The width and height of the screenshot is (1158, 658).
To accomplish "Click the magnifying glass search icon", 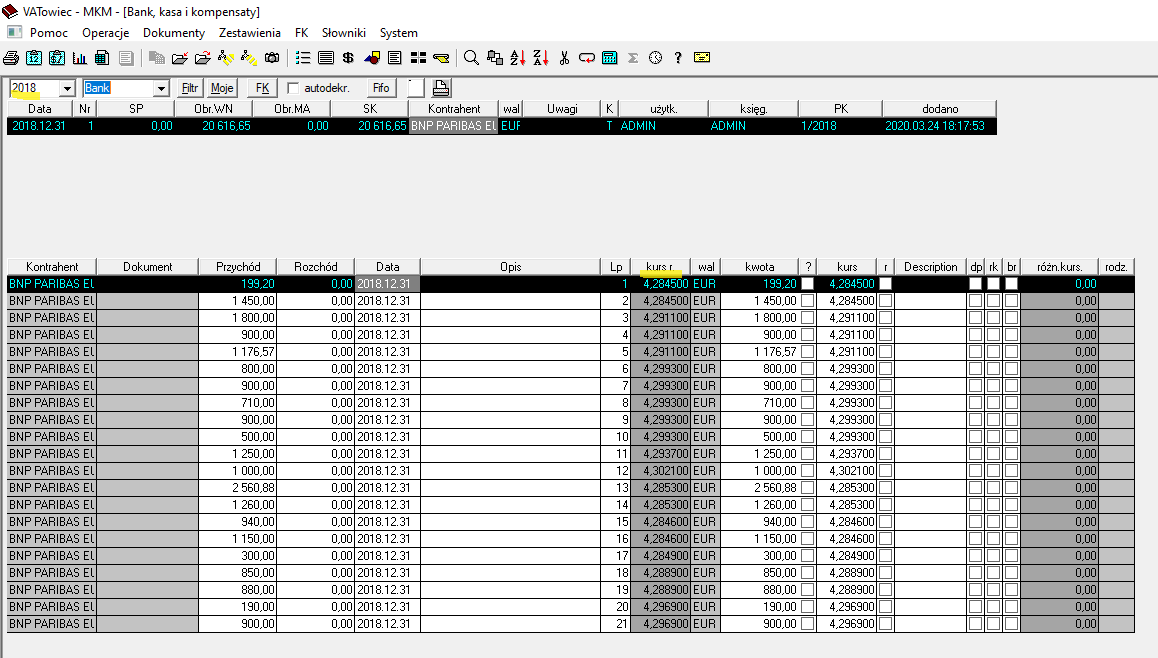I will coord(471,58).
